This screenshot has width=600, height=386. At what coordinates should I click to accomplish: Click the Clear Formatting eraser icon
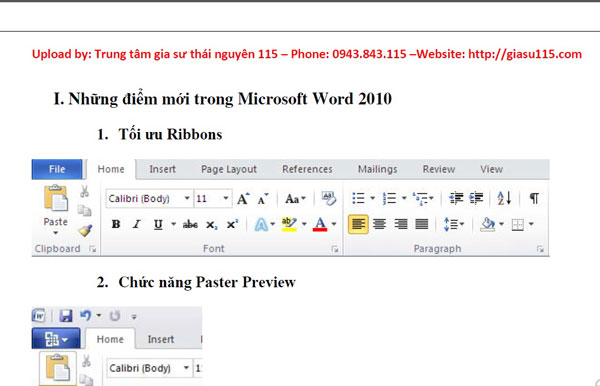[x=329, y=198]
